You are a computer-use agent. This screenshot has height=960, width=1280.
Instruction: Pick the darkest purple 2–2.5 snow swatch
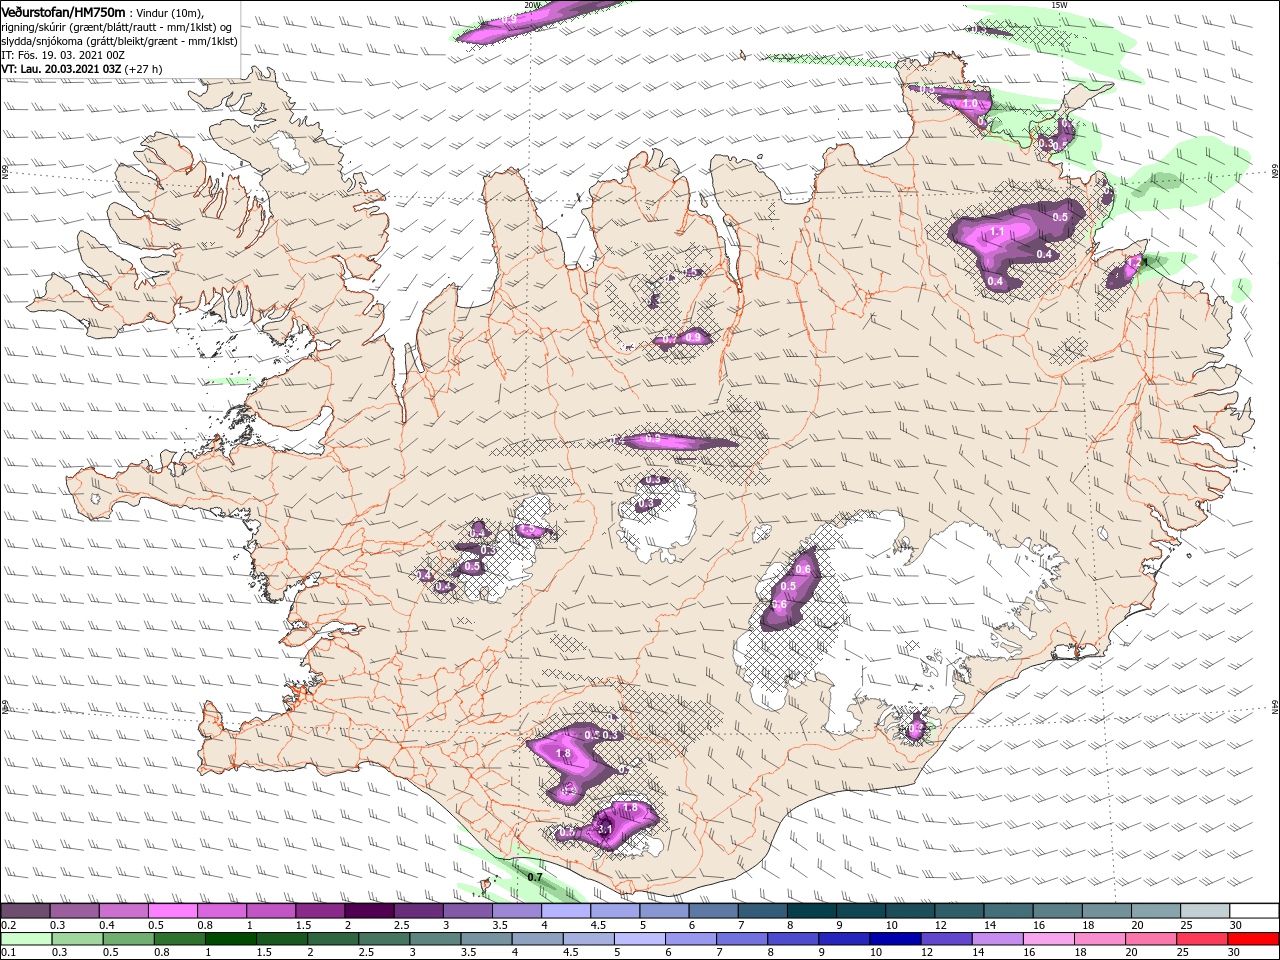pos(368,911)
